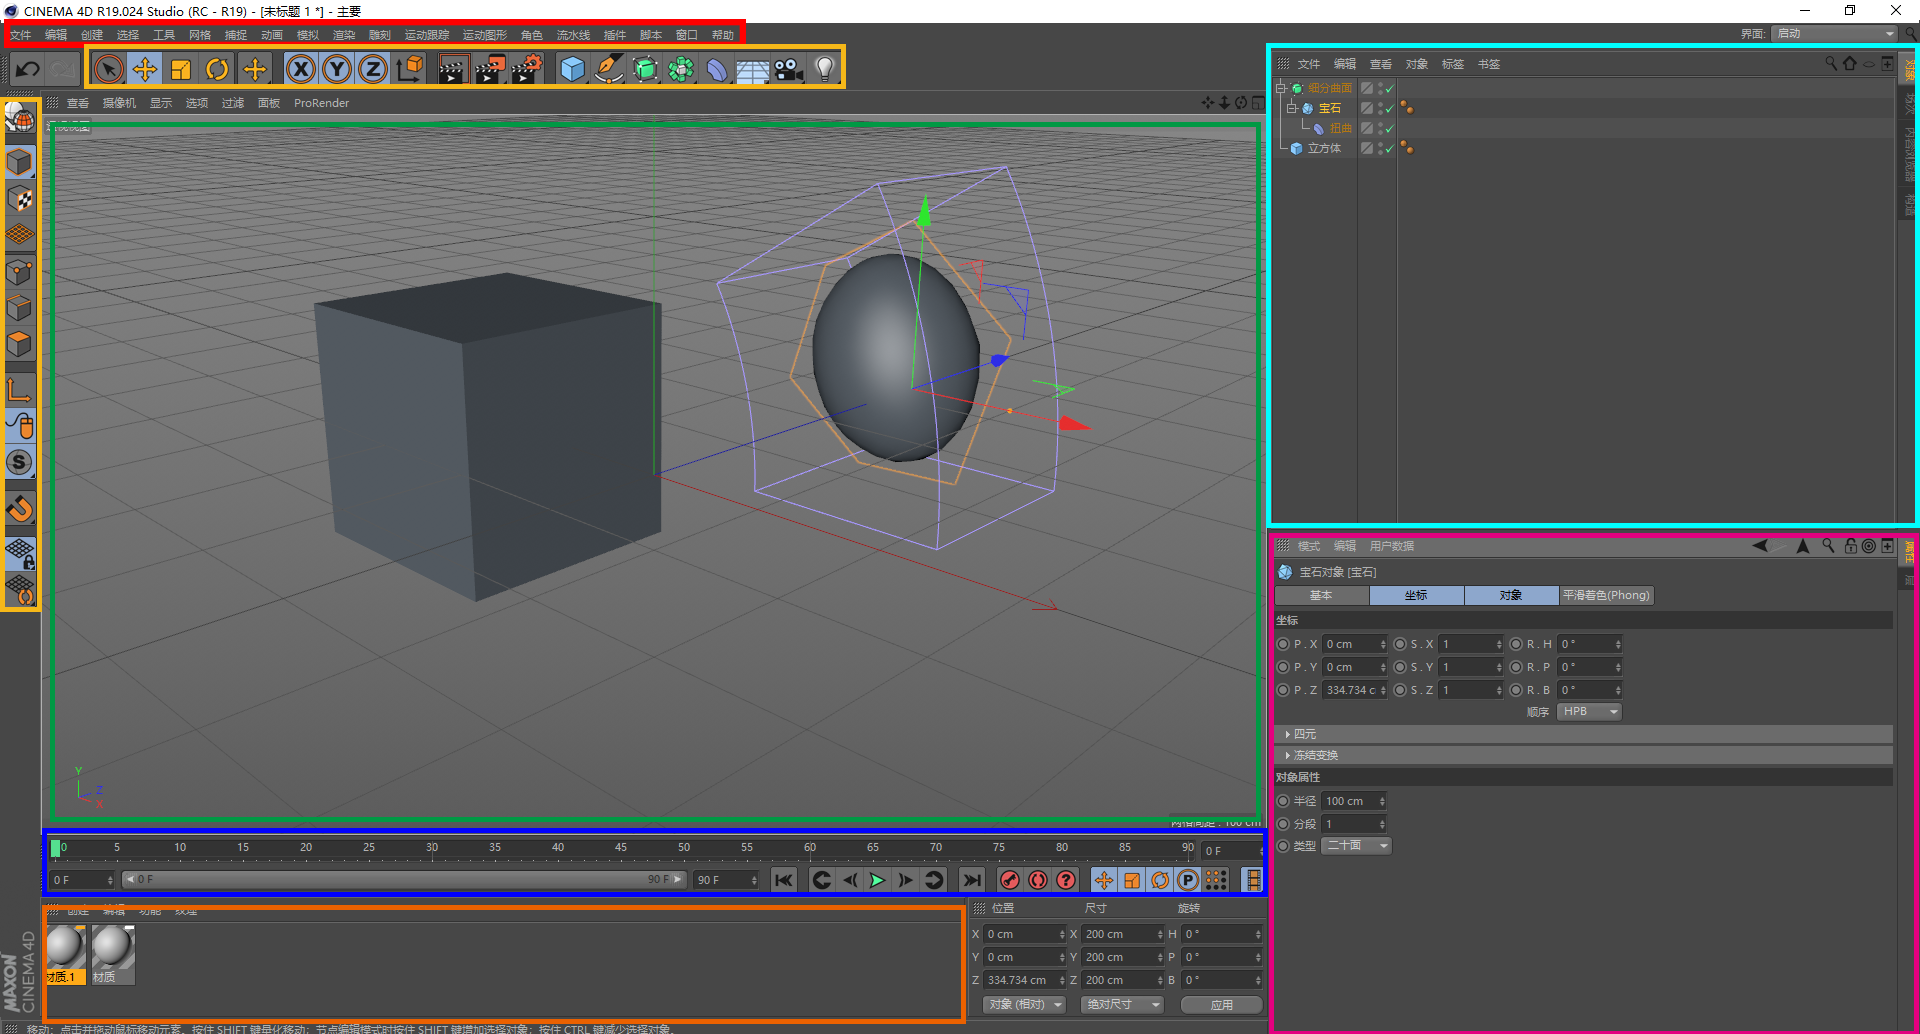Open the 对象 (相对) coordinate mode dropdown
The height and width of the screenshot is (1034, 1920).
coord(1025,1004)
